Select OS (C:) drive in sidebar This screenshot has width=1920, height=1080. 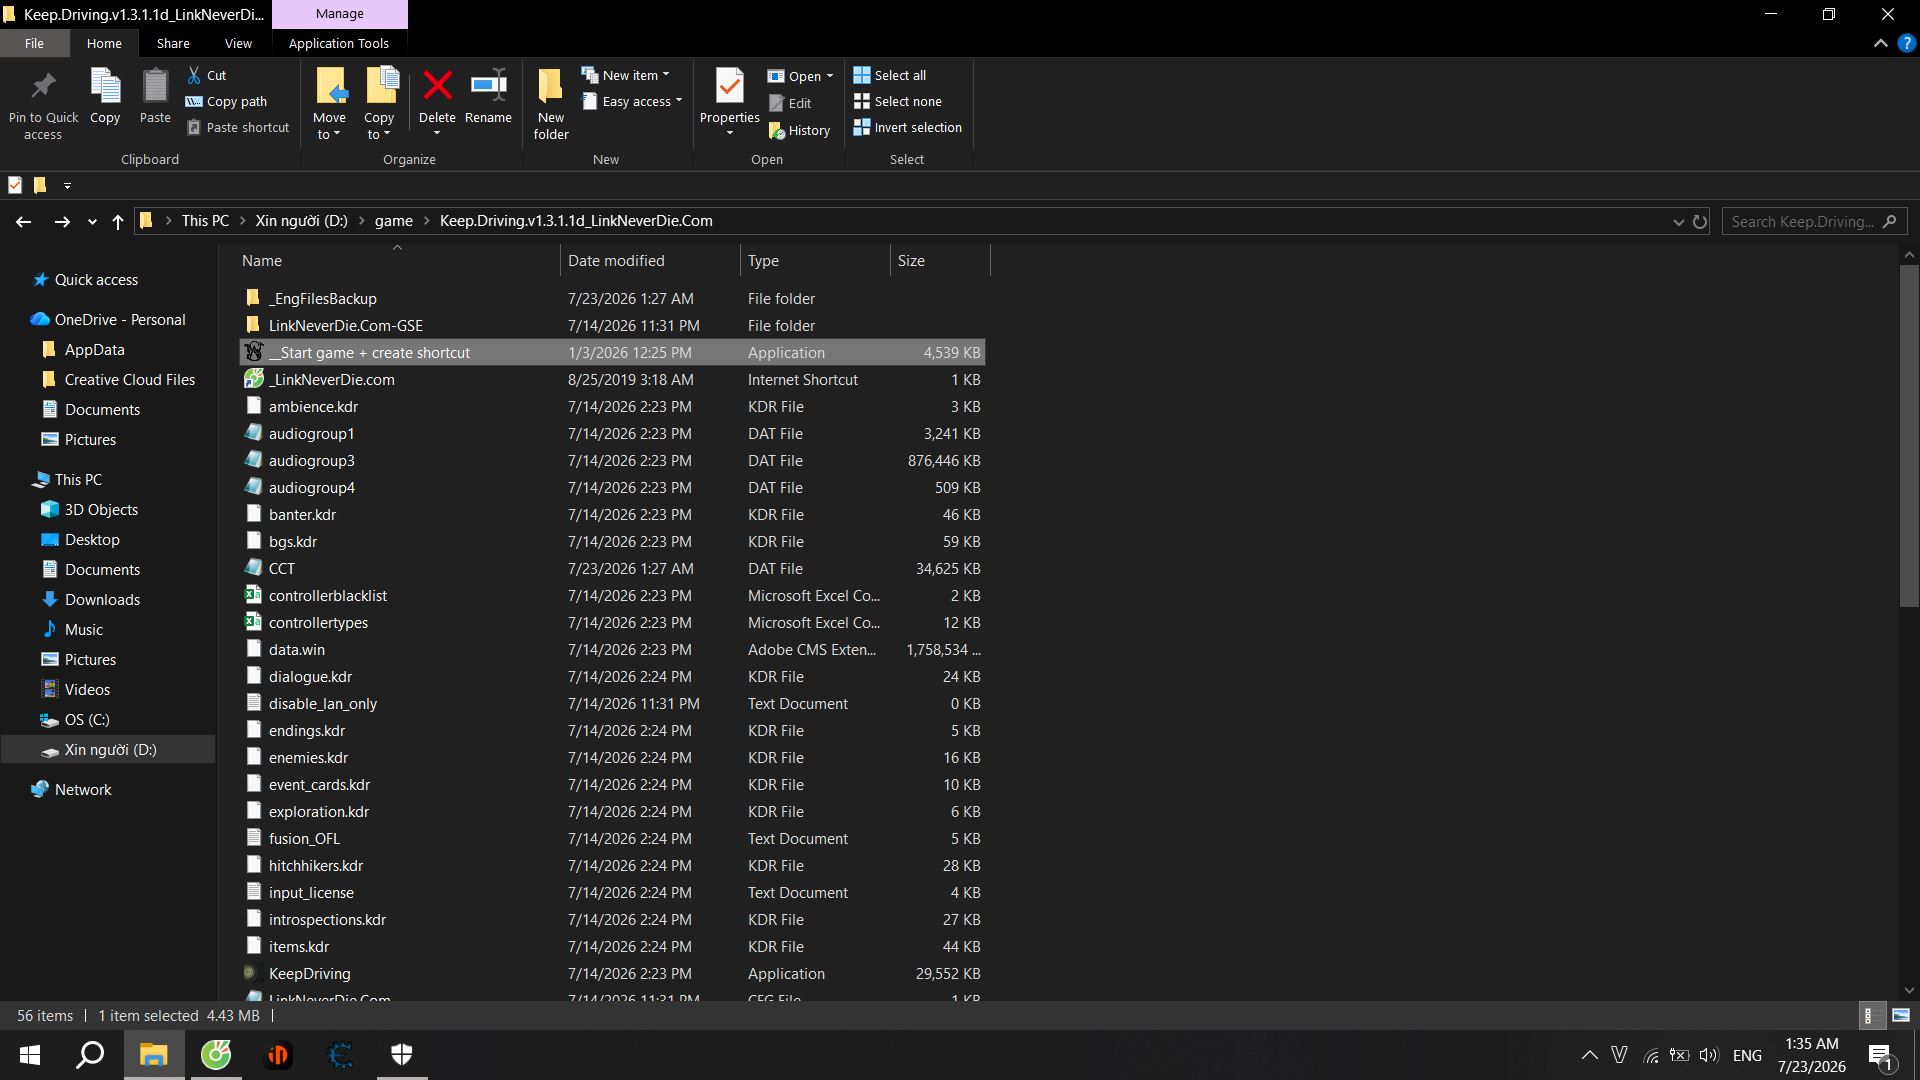[x=87, y=720]
